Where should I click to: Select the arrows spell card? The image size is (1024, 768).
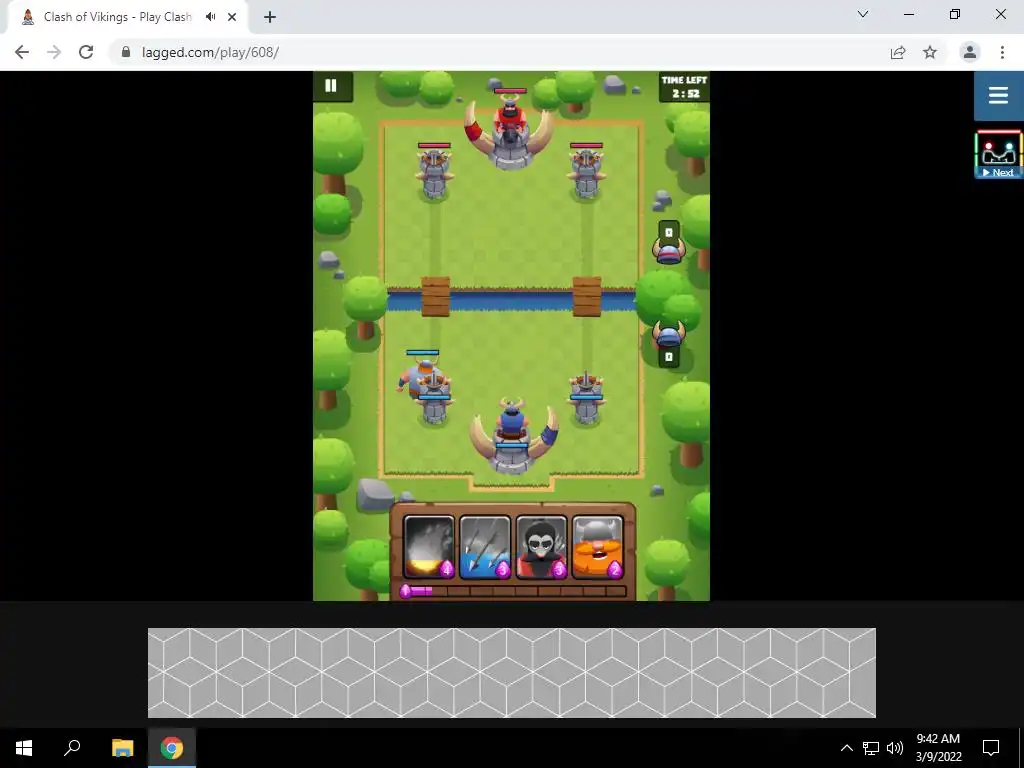[485, 547]
